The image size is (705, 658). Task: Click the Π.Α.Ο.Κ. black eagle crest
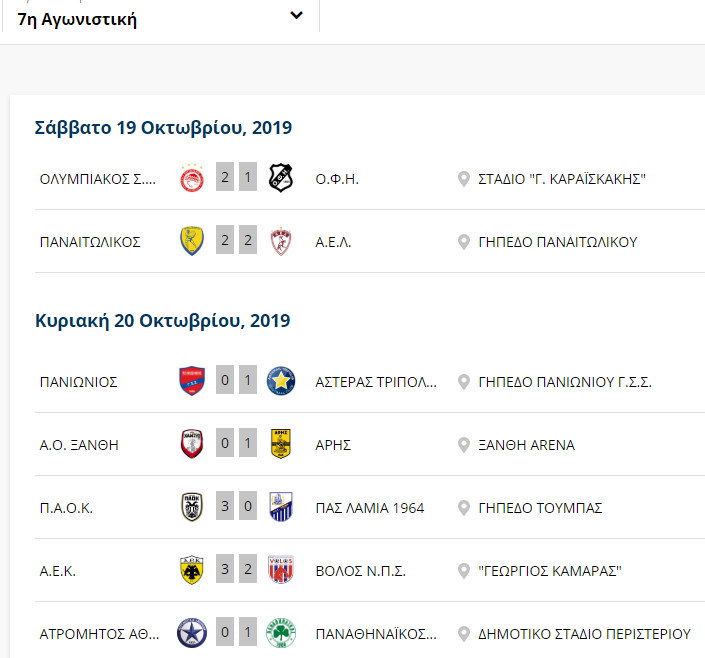tap(192, 507)
